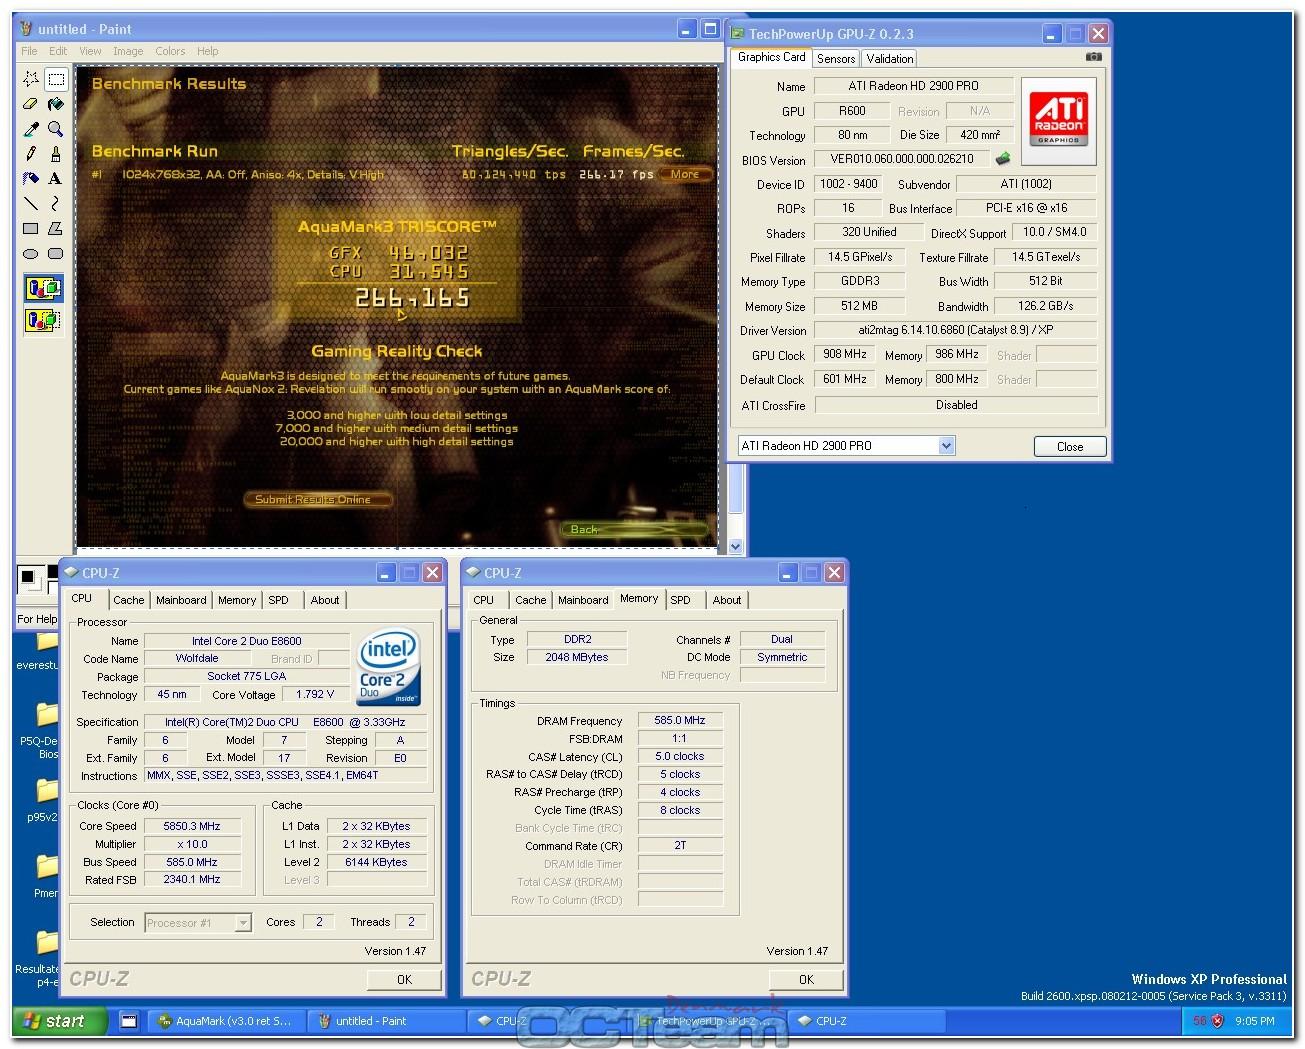
Task: Choose the Fill With Color bucket tool
Action: pyautogui.click(x=56, y=104)
